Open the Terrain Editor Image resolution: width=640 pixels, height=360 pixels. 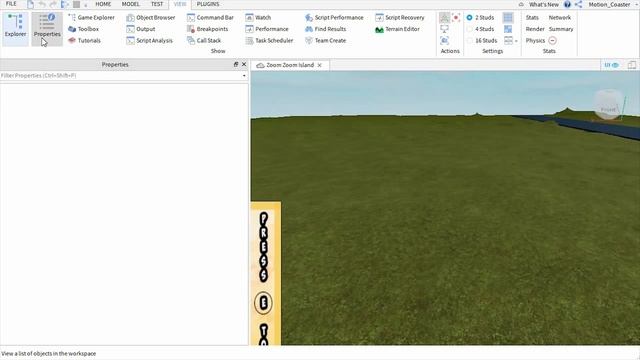coord(397,29)
